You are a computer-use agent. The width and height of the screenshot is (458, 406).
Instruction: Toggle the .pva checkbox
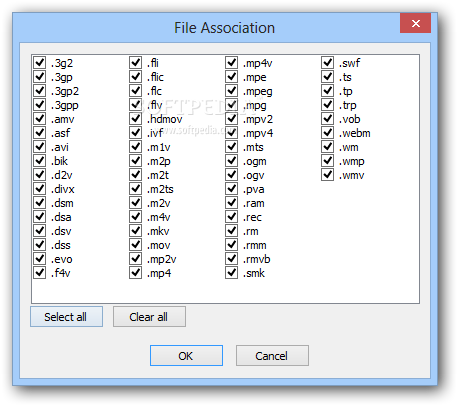[x=232, y=189]
